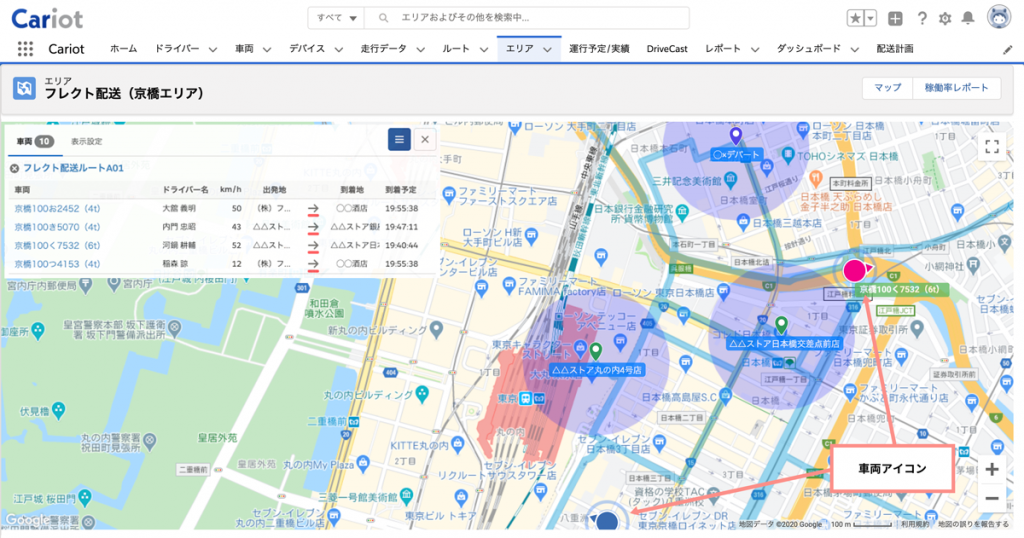The height and width of the screenshot is (538, 1024).
Task: Open the 配送計画 tab
Action: [895, 49]
